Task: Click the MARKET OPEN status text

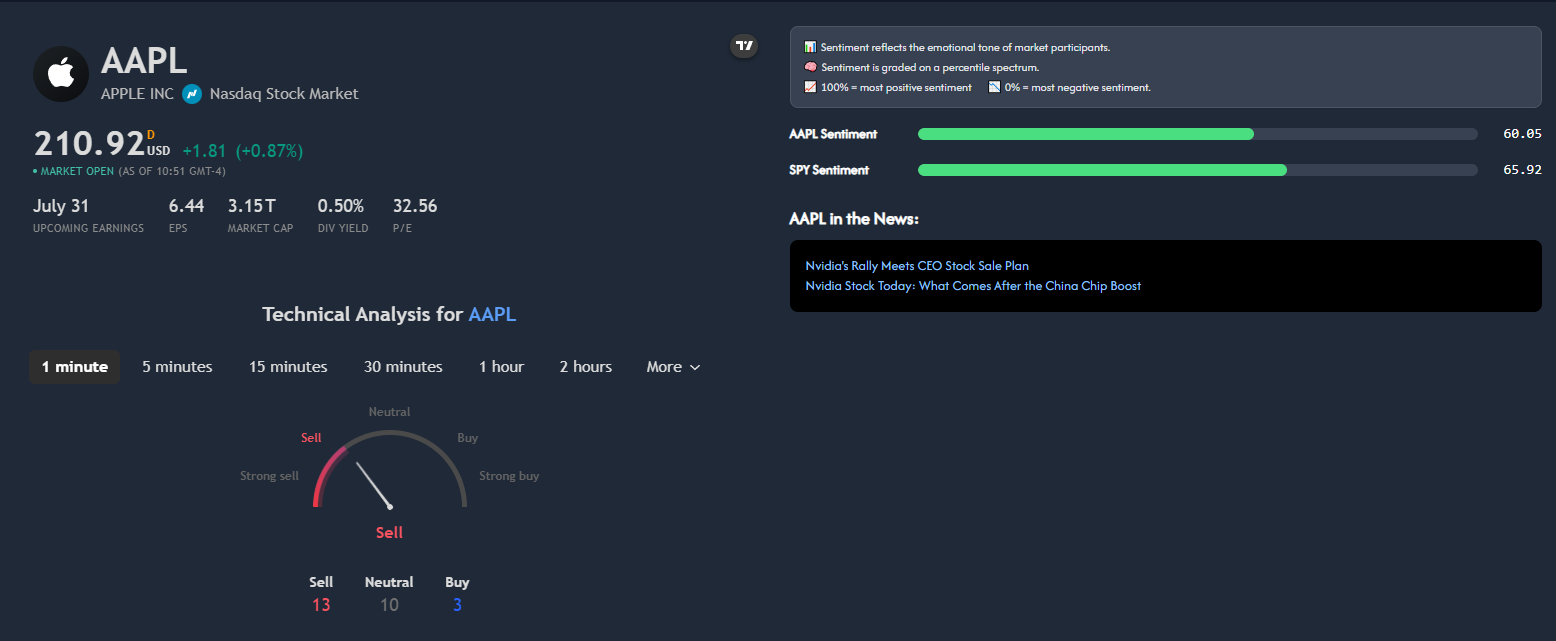Action: tap(77, 171)
